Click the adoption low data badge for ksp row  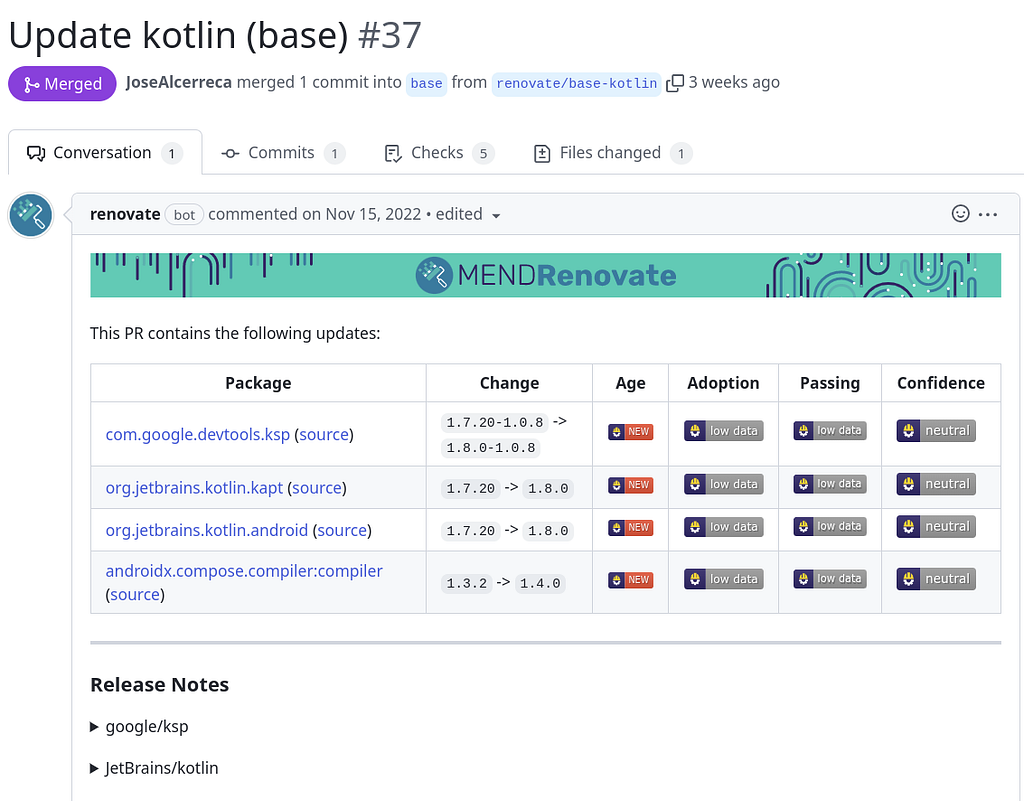pos(724,431)
